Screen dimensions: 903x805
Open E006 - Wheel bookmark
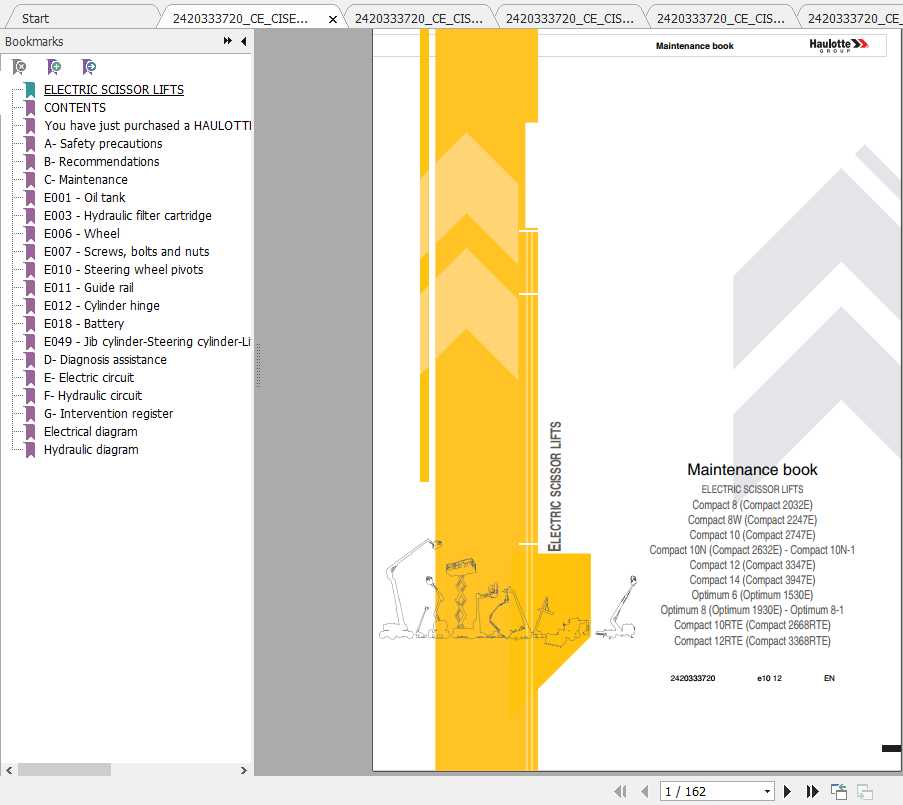pos(82,233)
